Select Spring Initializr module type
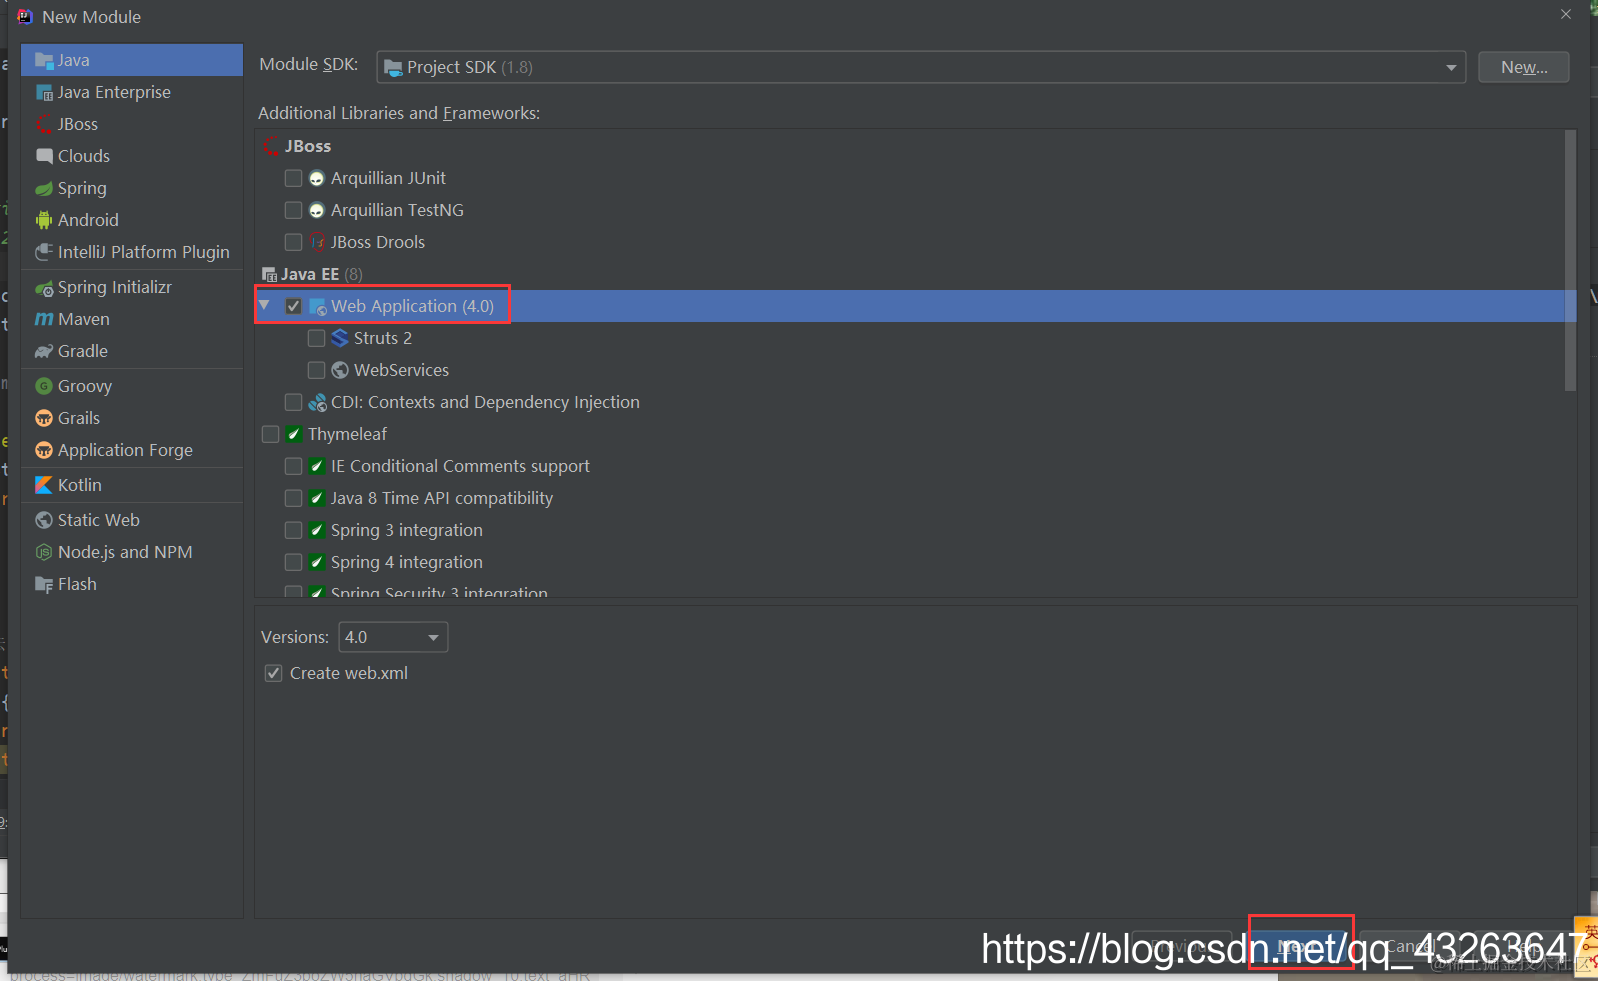1598x981 pixels. click(x=132, y=287)
